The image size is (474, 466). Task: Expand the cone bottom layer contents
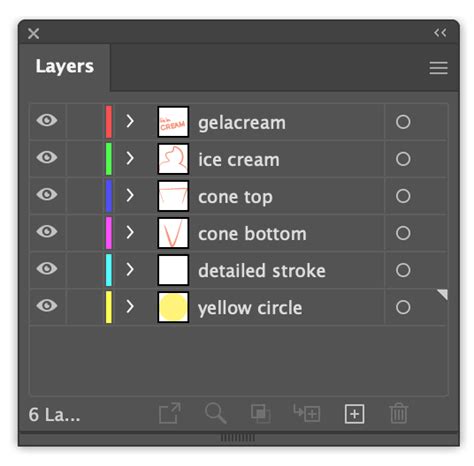130,232
